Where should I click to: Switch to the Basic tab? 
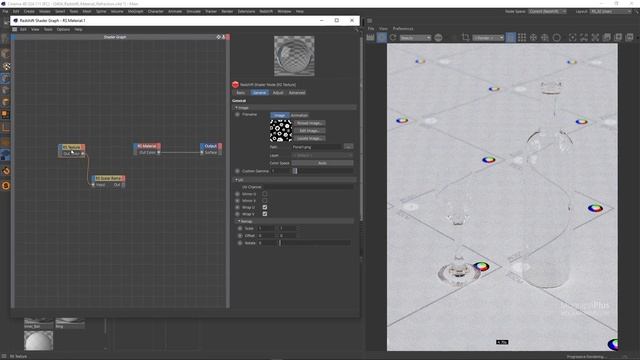[241, 93]
